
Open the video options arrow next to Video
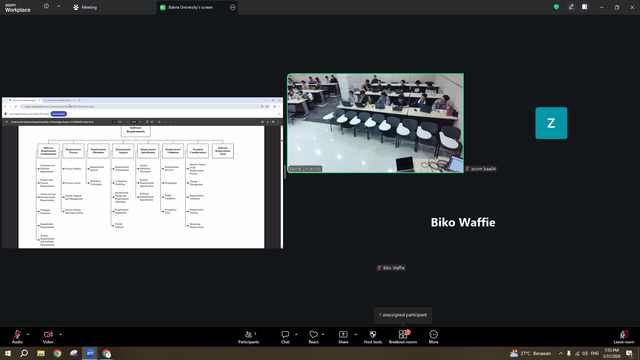click(60, 334)
